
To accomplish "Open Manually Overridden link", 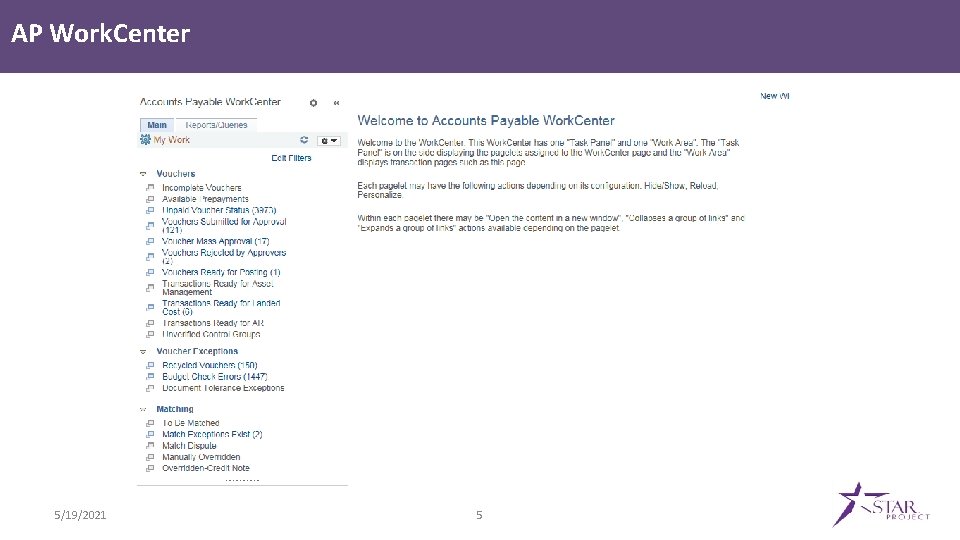I will [201, 457].
